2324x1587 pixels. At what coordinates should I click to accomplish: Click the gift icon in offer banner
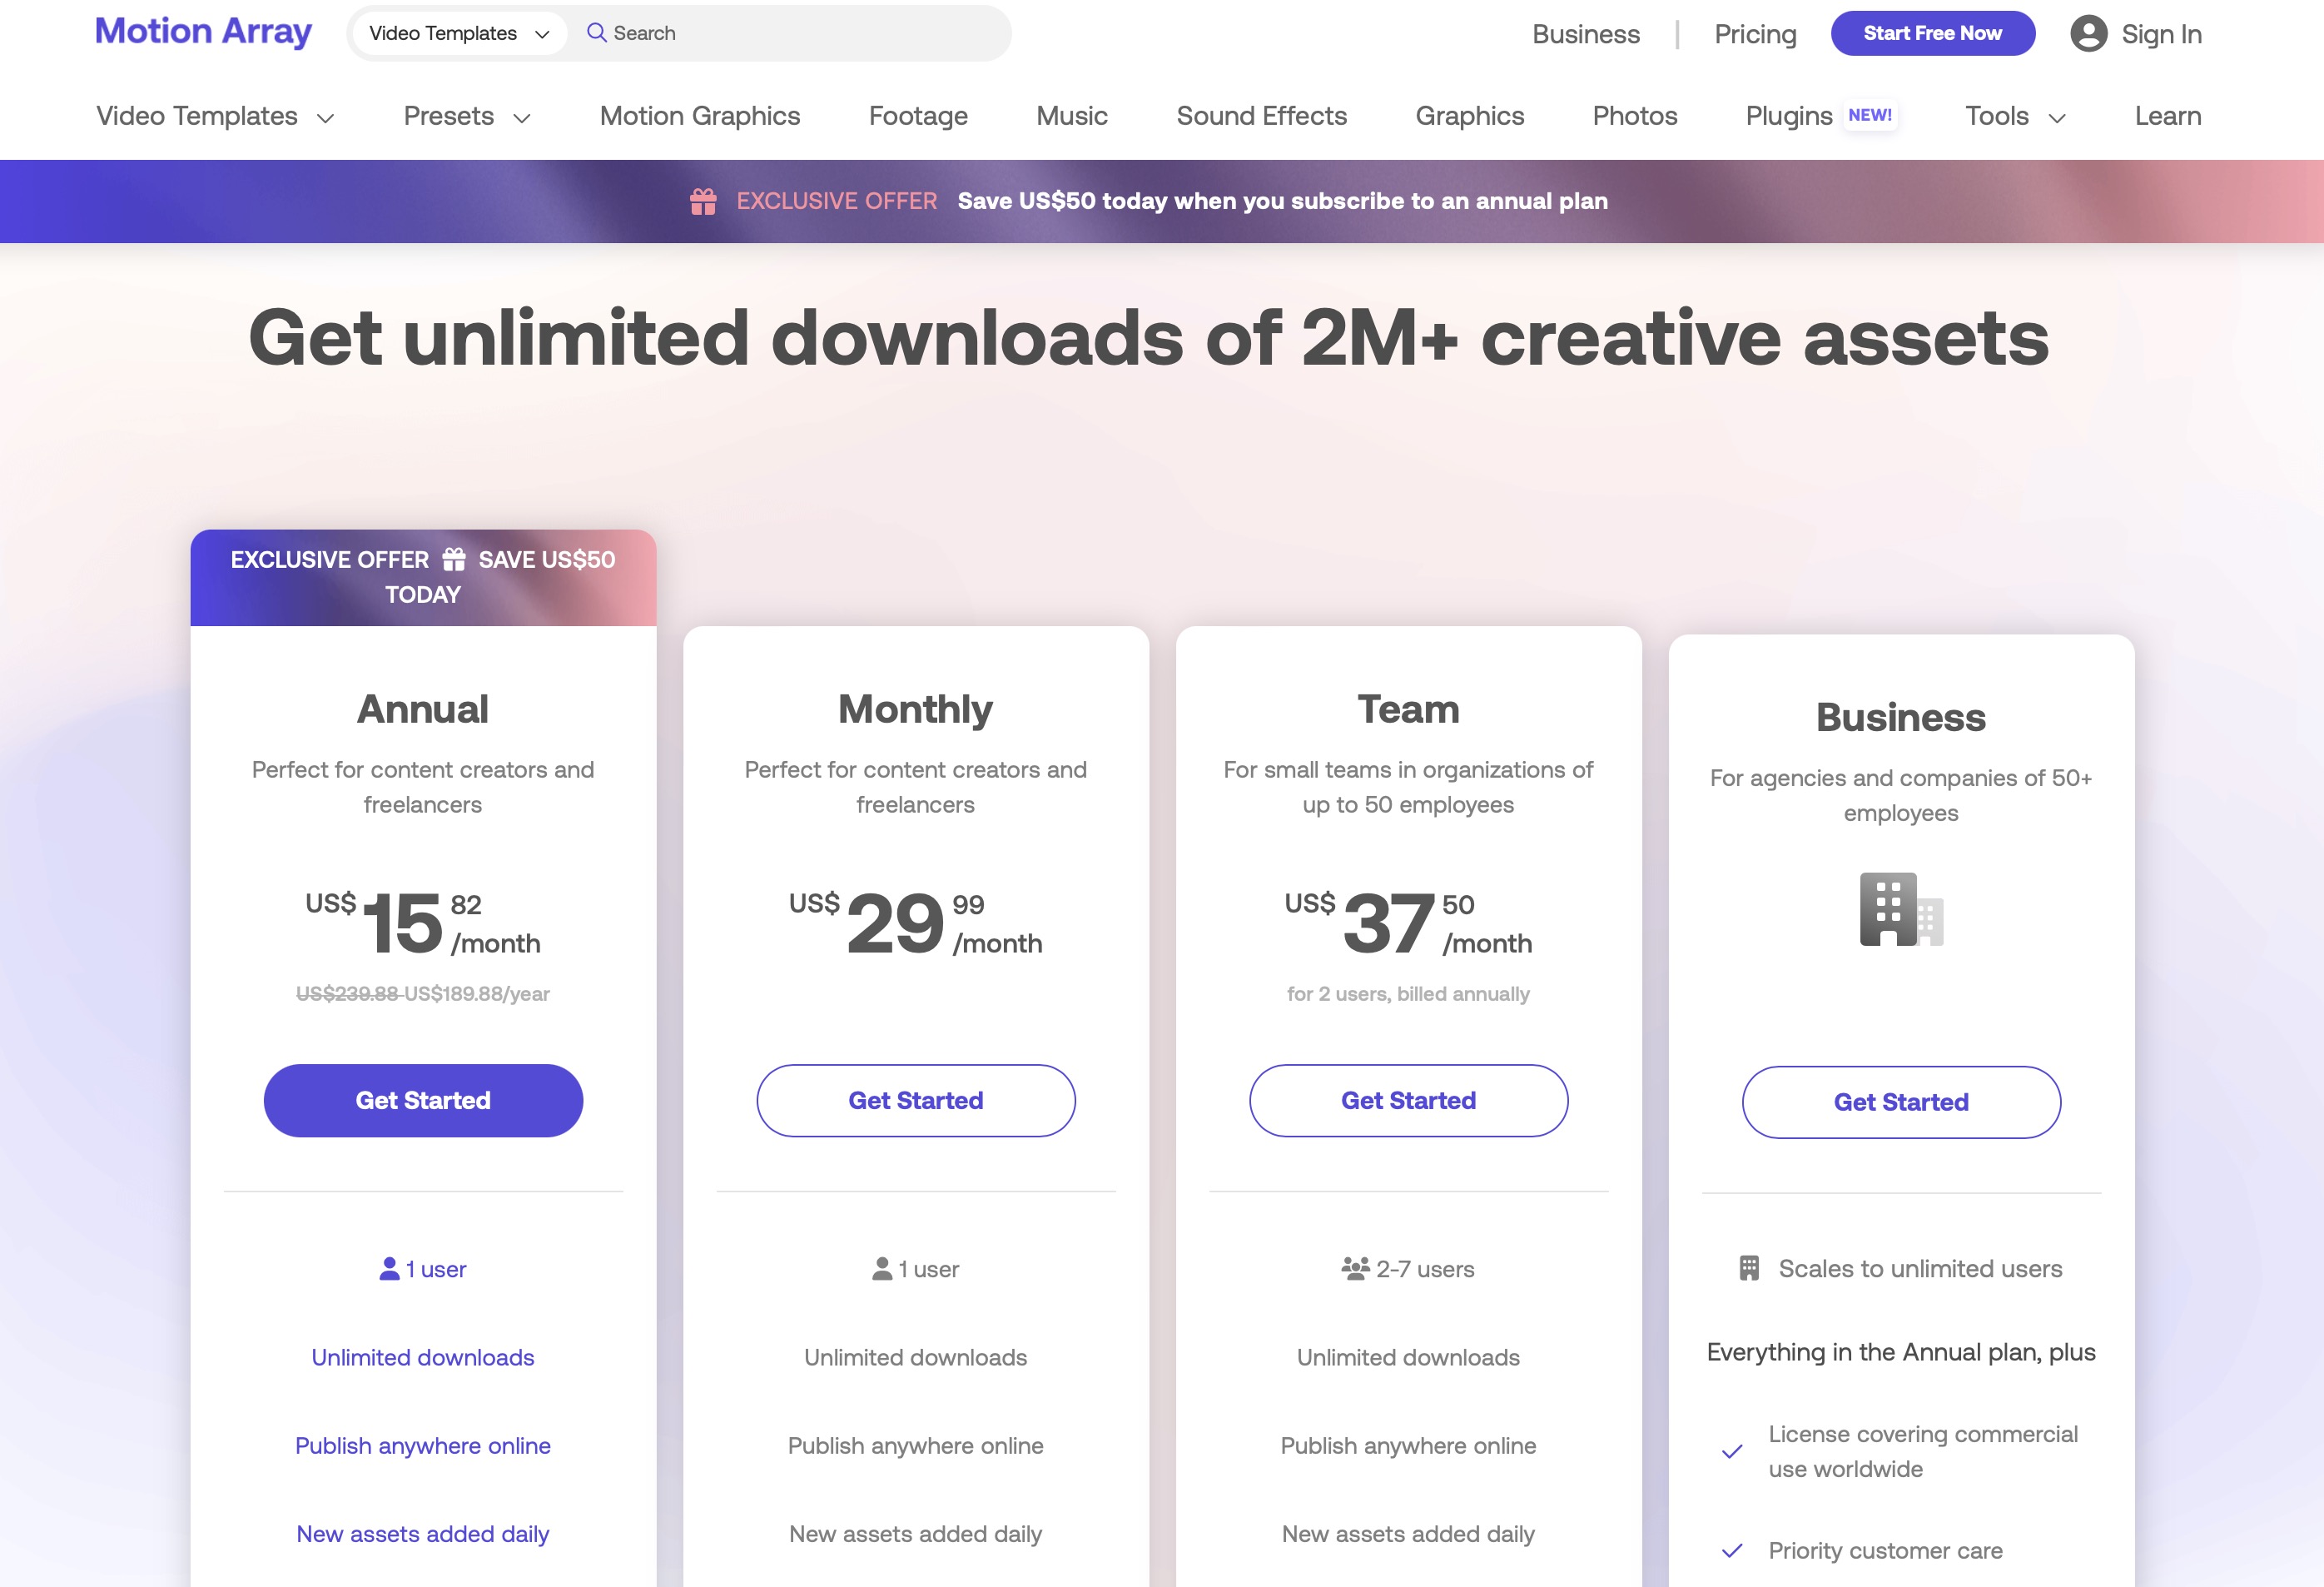pyautogui.click(x=703, y=201)
